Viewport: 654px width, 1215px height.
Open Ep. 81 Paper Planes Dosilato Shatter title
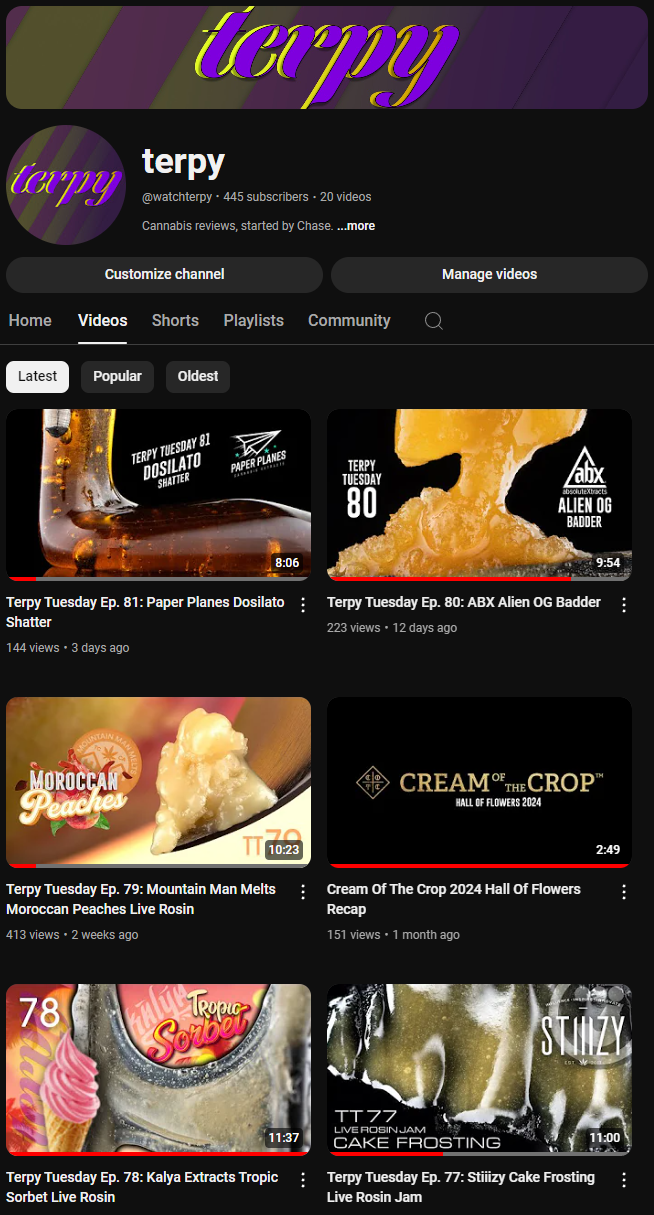point(146,612)
